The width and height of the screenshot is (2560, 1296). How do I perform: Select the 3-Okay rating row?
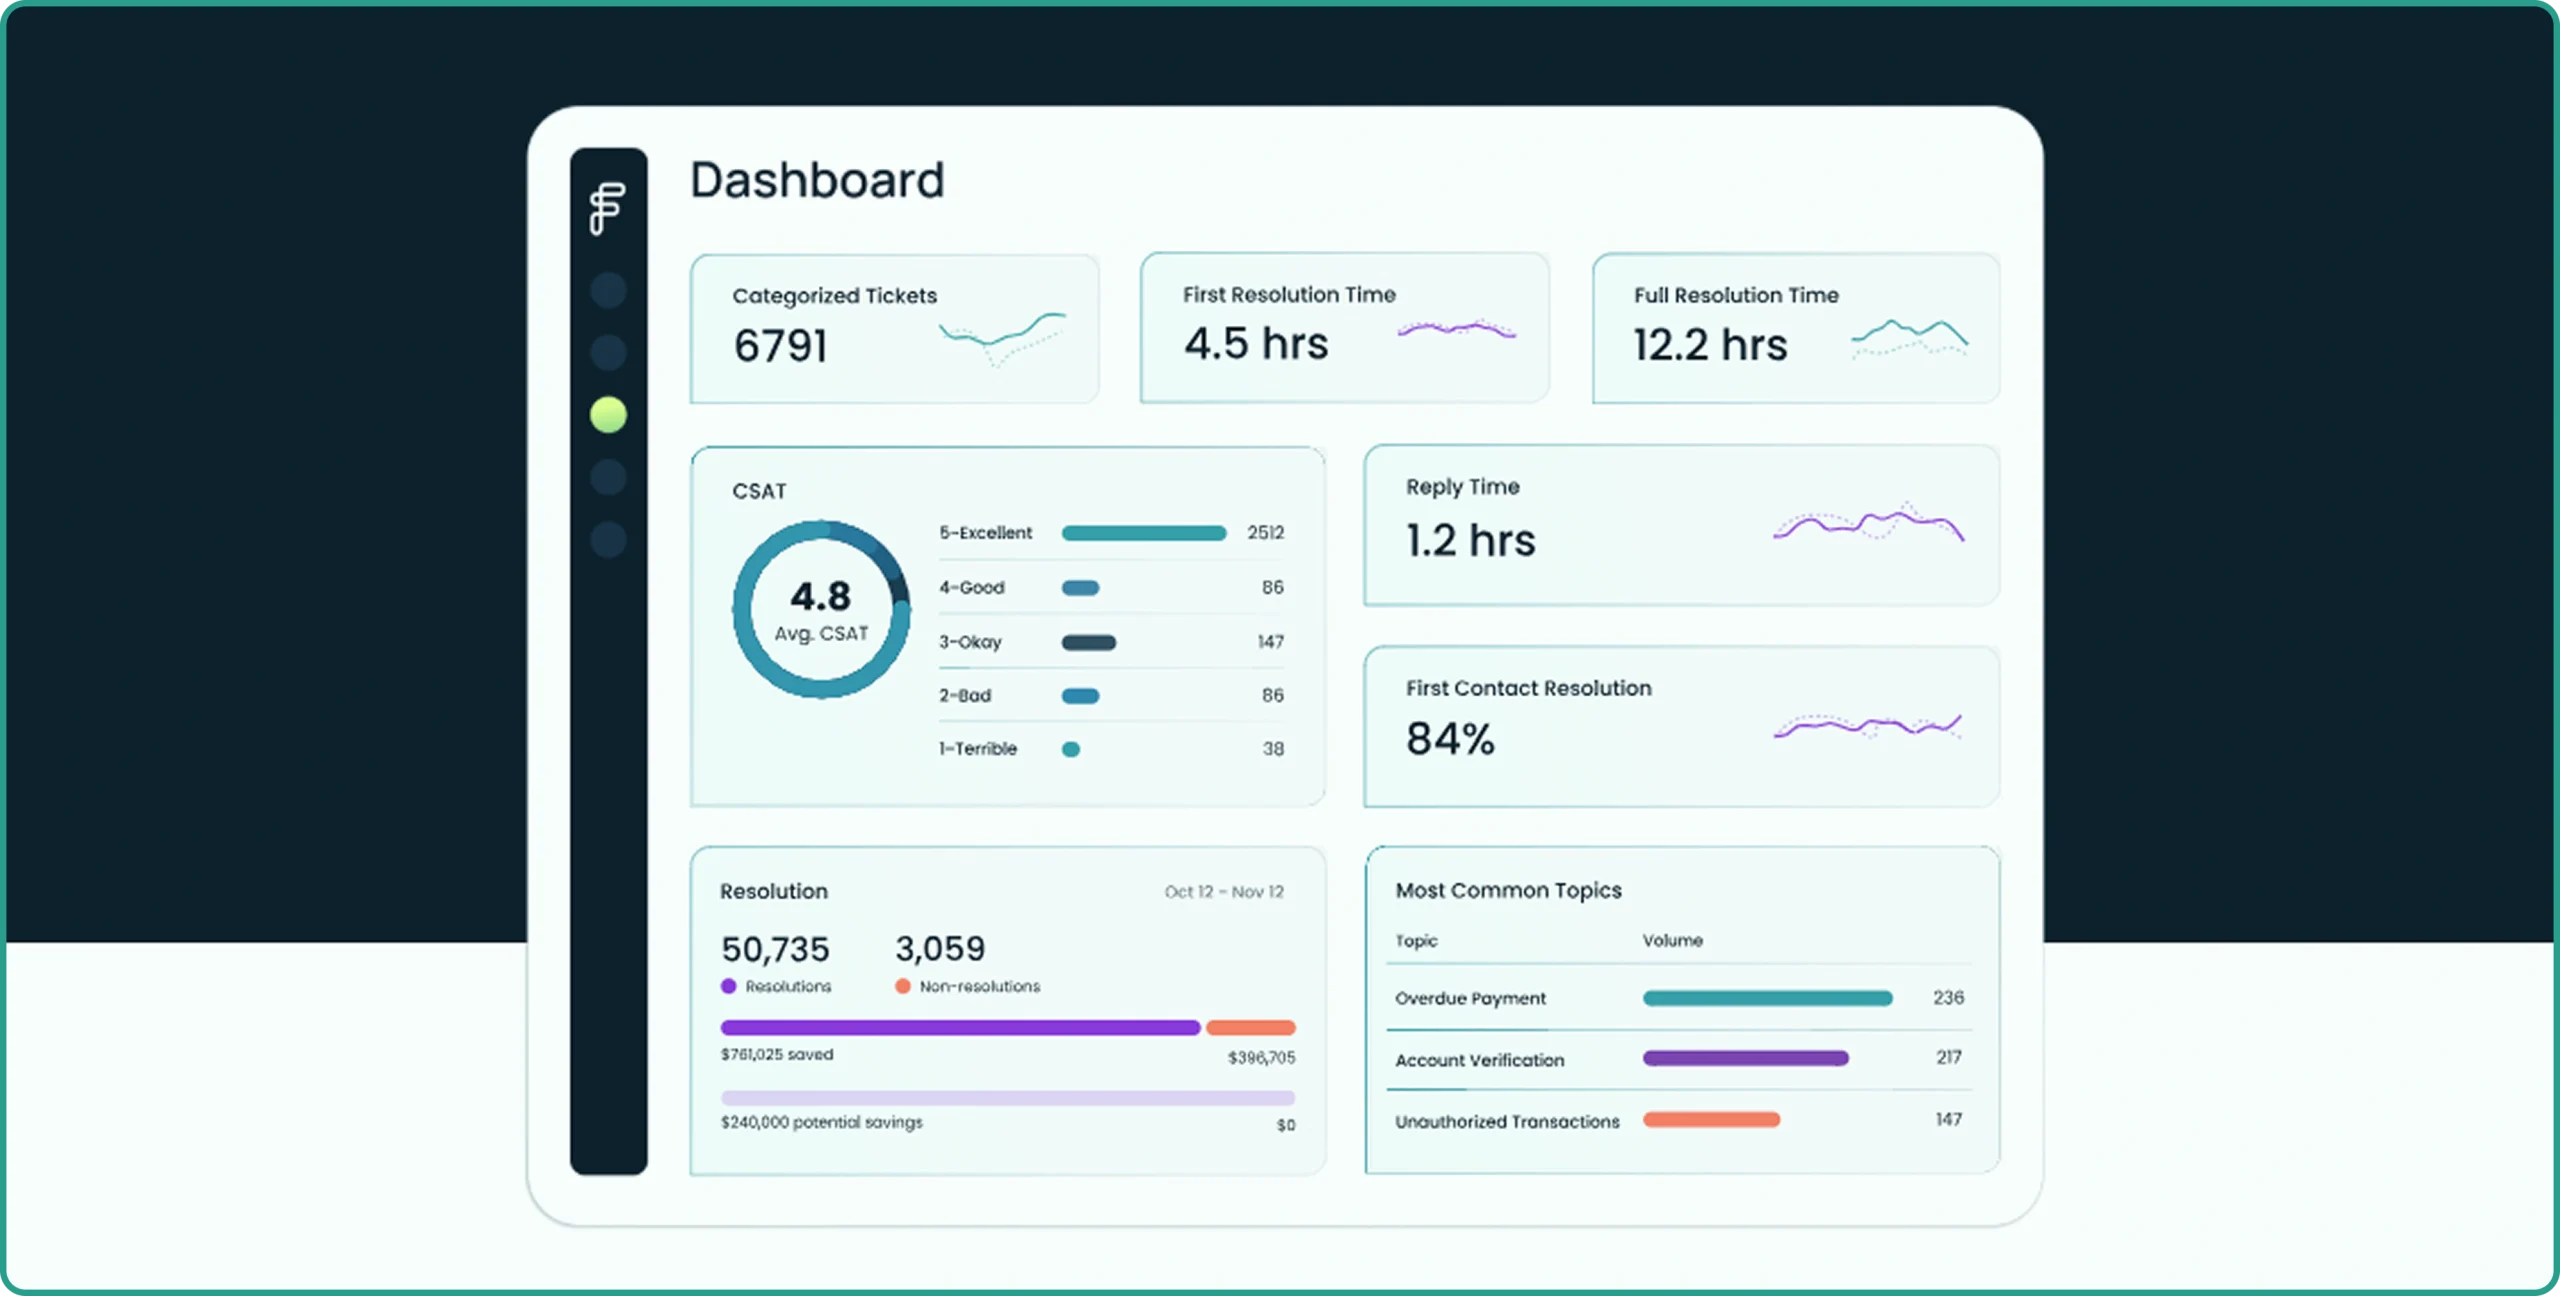click(1111, 642)
